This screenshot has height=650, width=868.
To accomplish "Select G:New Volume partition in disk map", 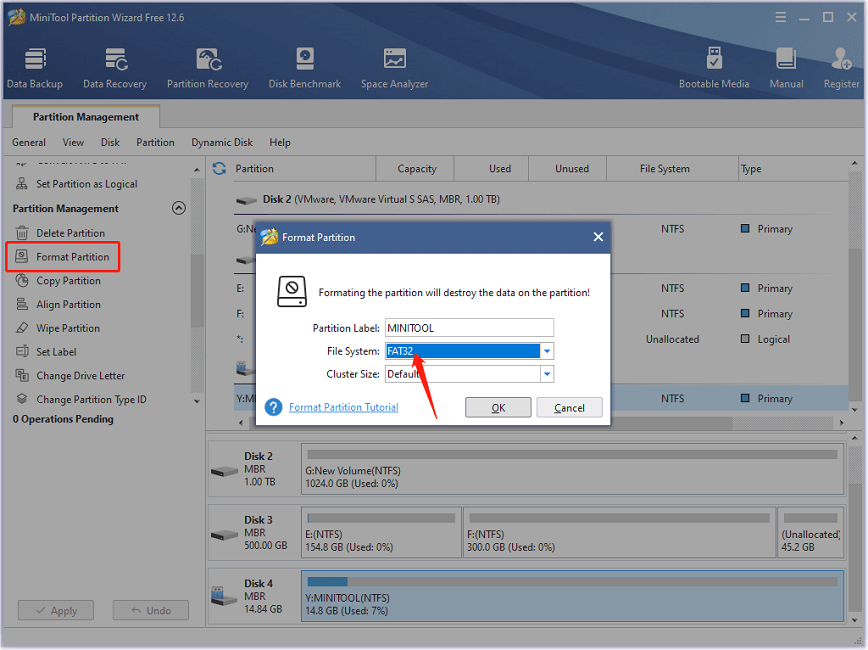I will click(572, 471).
